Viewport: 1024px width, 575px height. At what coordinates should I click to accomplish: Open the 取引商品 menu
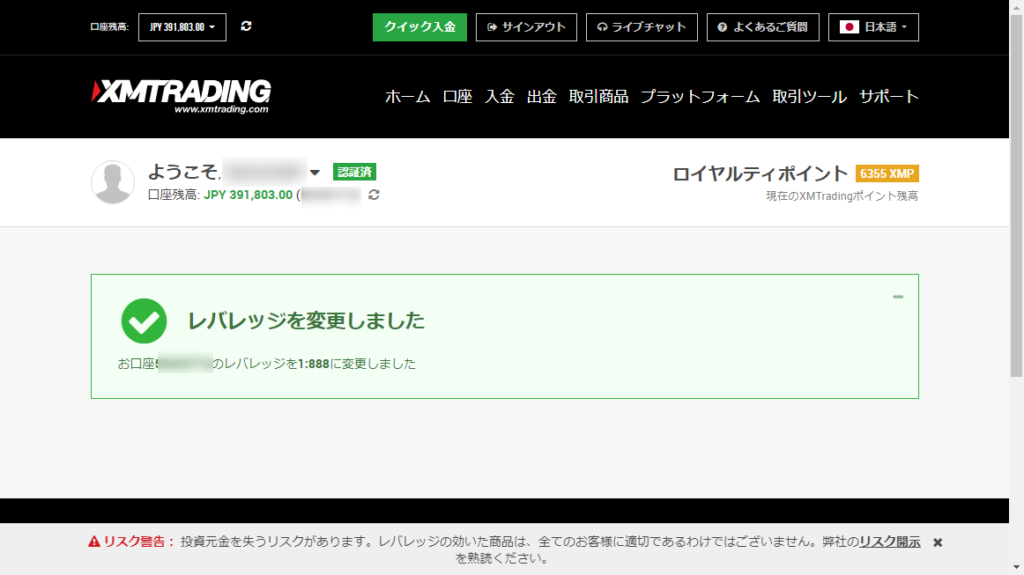click(x=598, y=97)
